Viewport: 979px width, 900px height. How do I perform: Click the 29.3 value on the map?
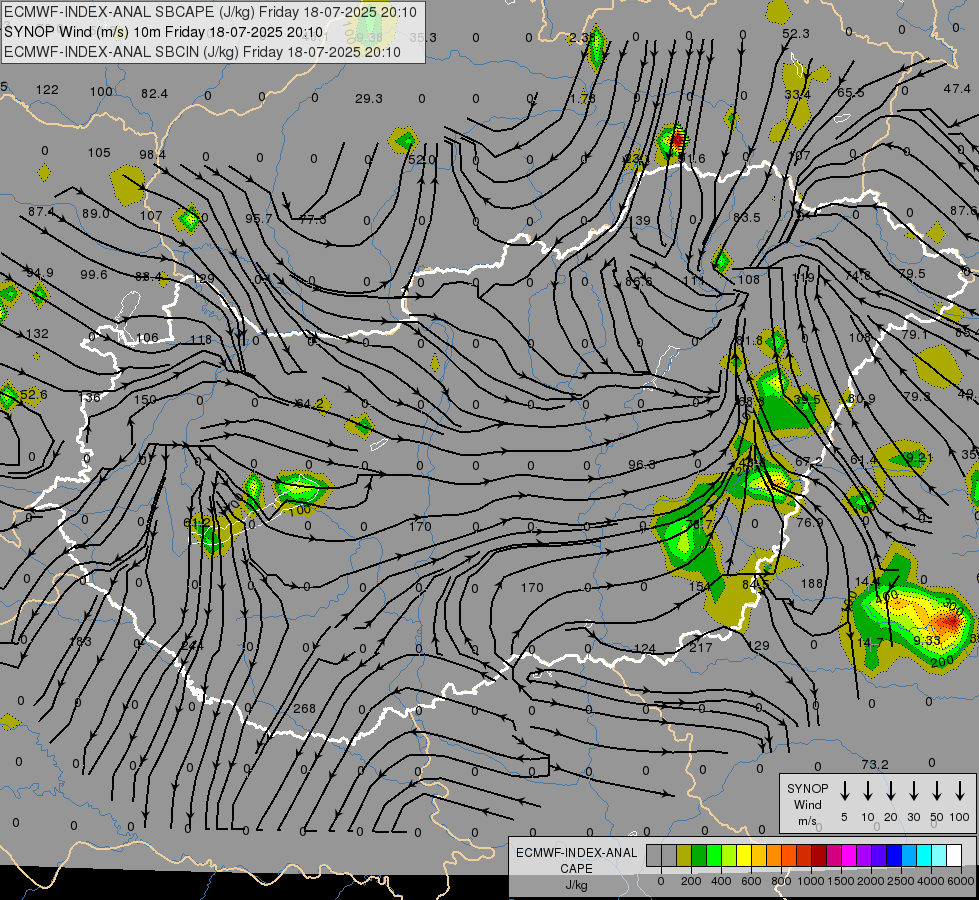368,99
